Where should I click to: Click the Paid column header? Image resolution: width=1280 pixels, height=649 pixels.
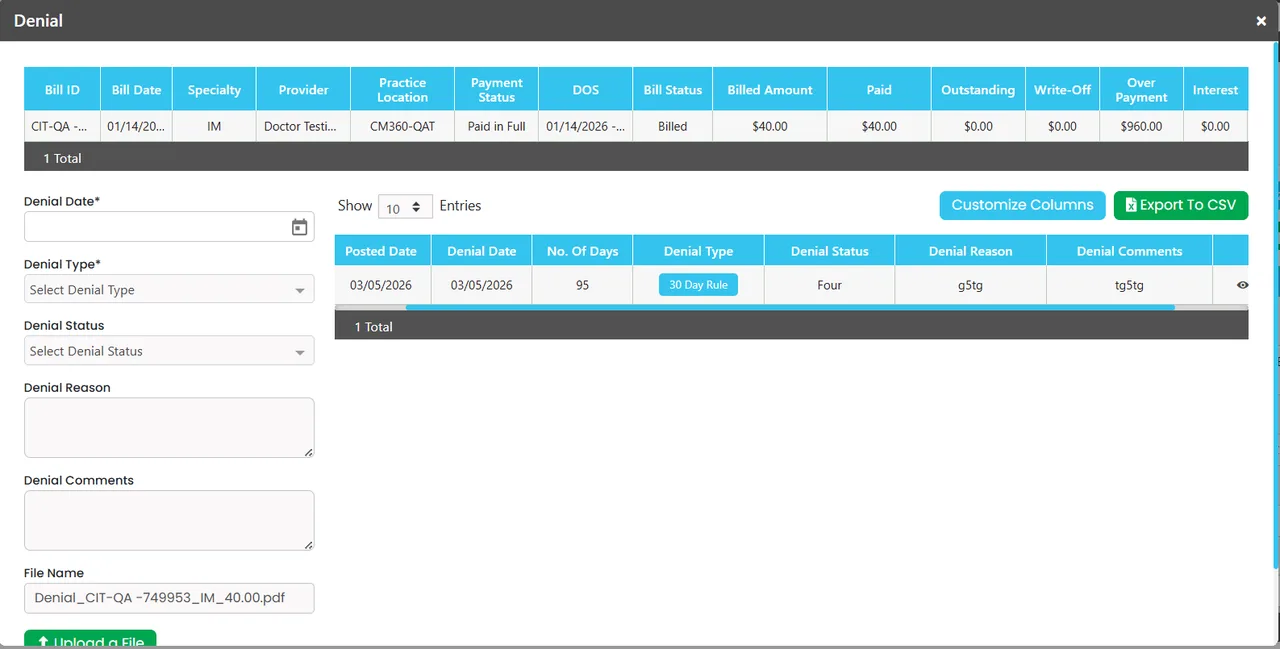click(x=879, y=90)
